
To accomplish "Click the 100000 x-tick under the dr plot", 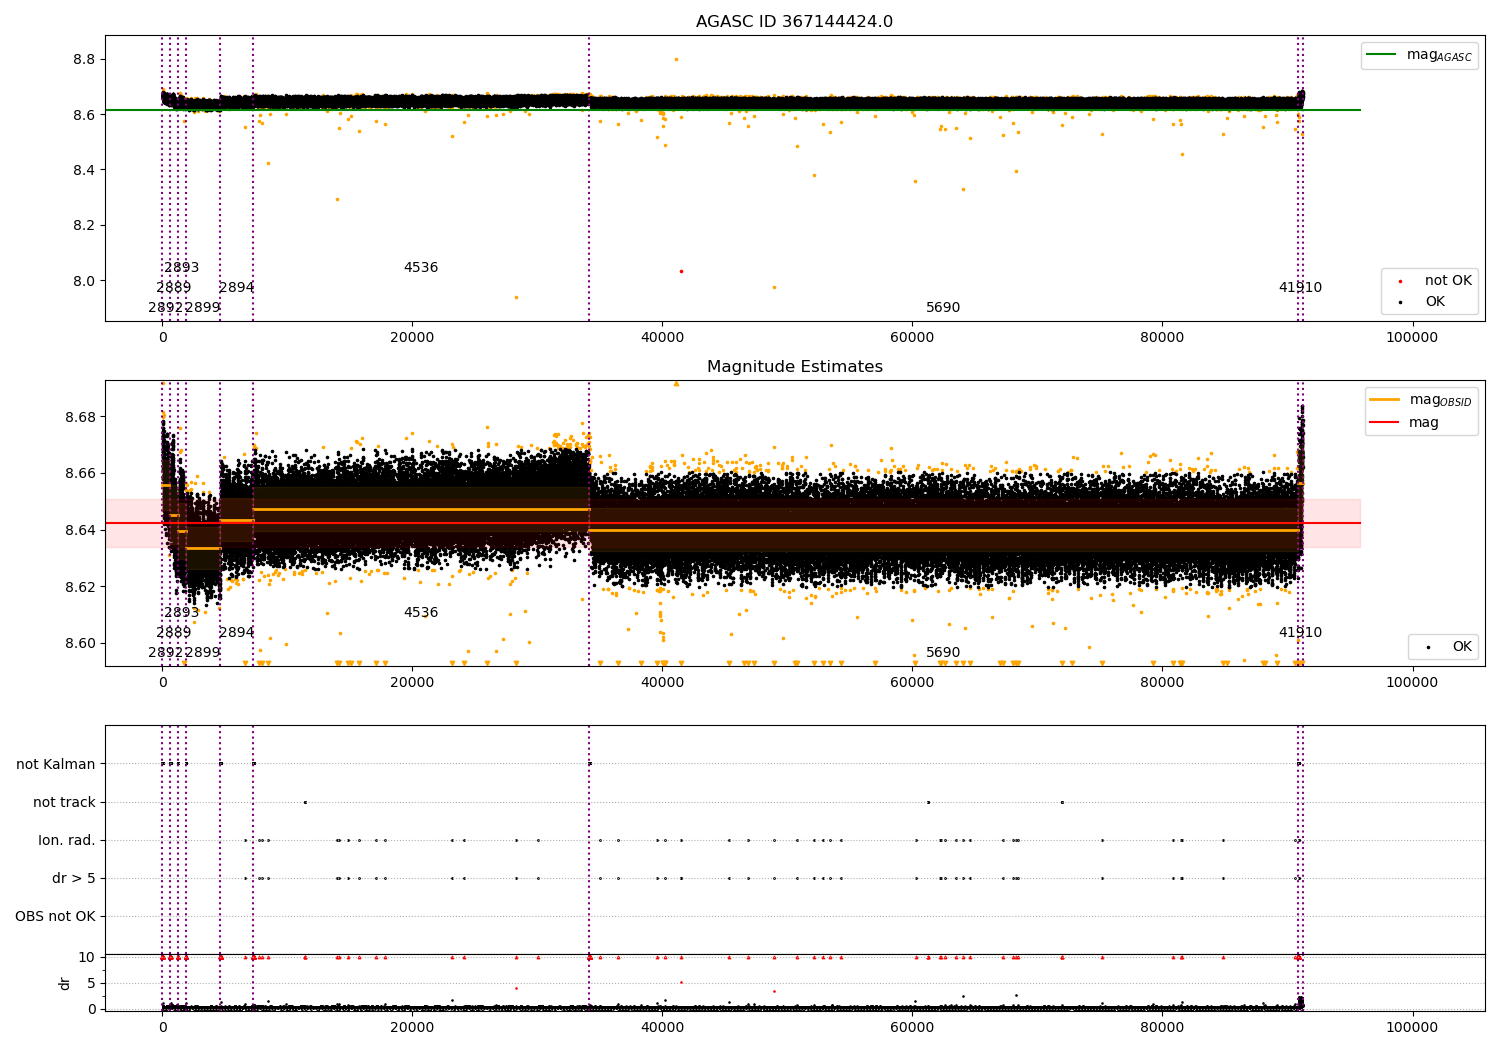I will 1412,1027.
